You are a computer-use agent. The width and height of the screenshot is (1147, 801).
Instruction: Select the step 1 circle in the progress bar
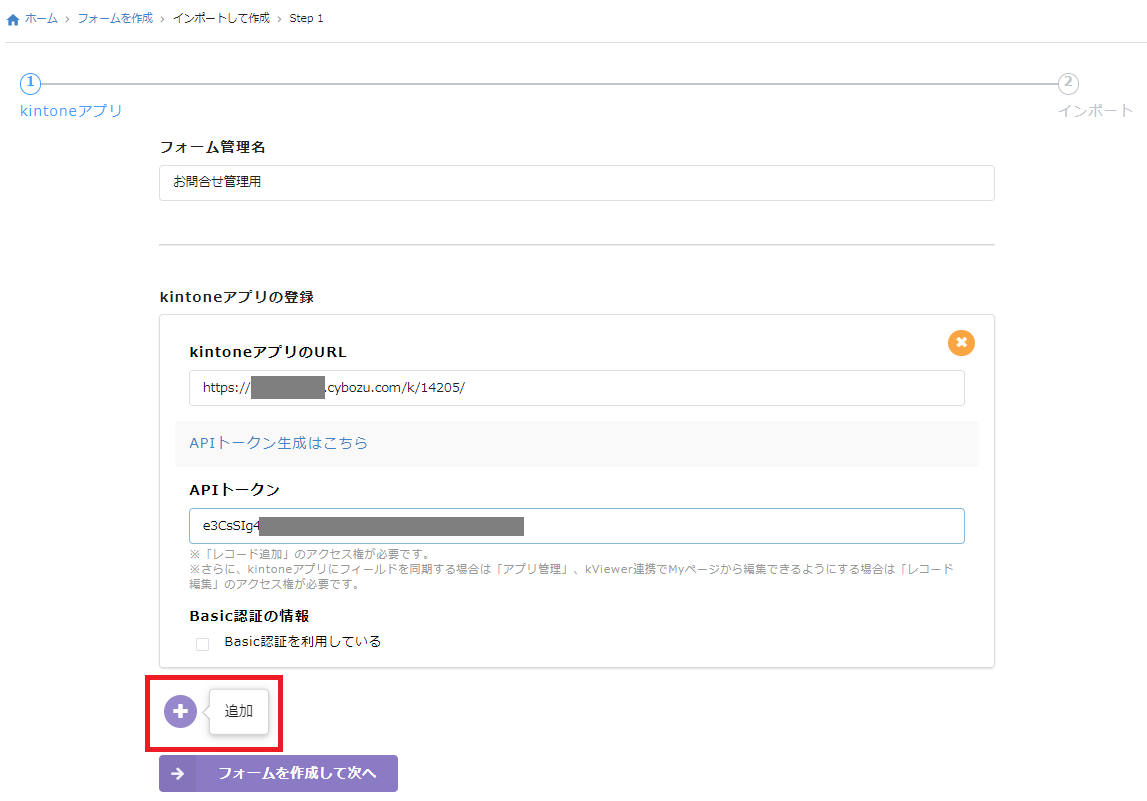coord(30,83)
